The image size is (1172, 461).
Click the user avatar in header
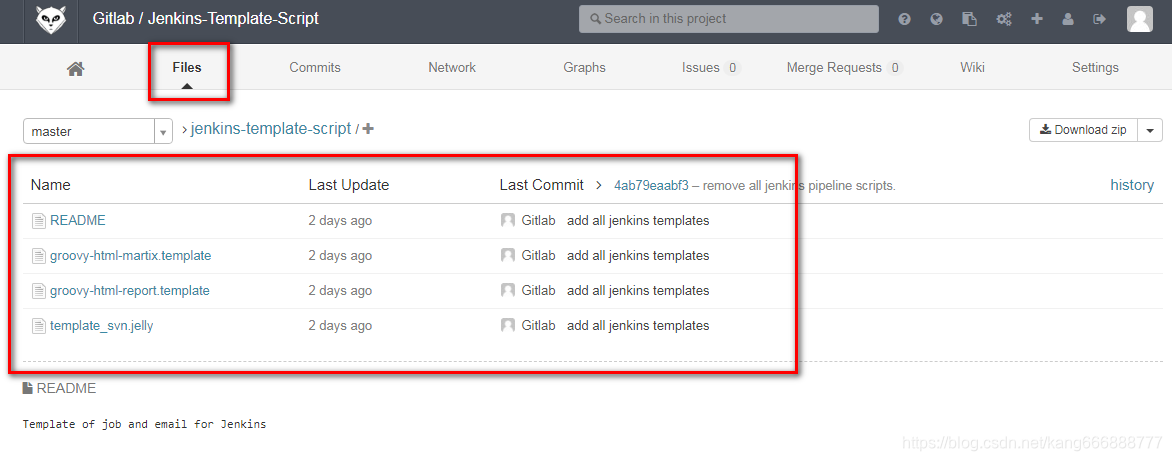1140,19
